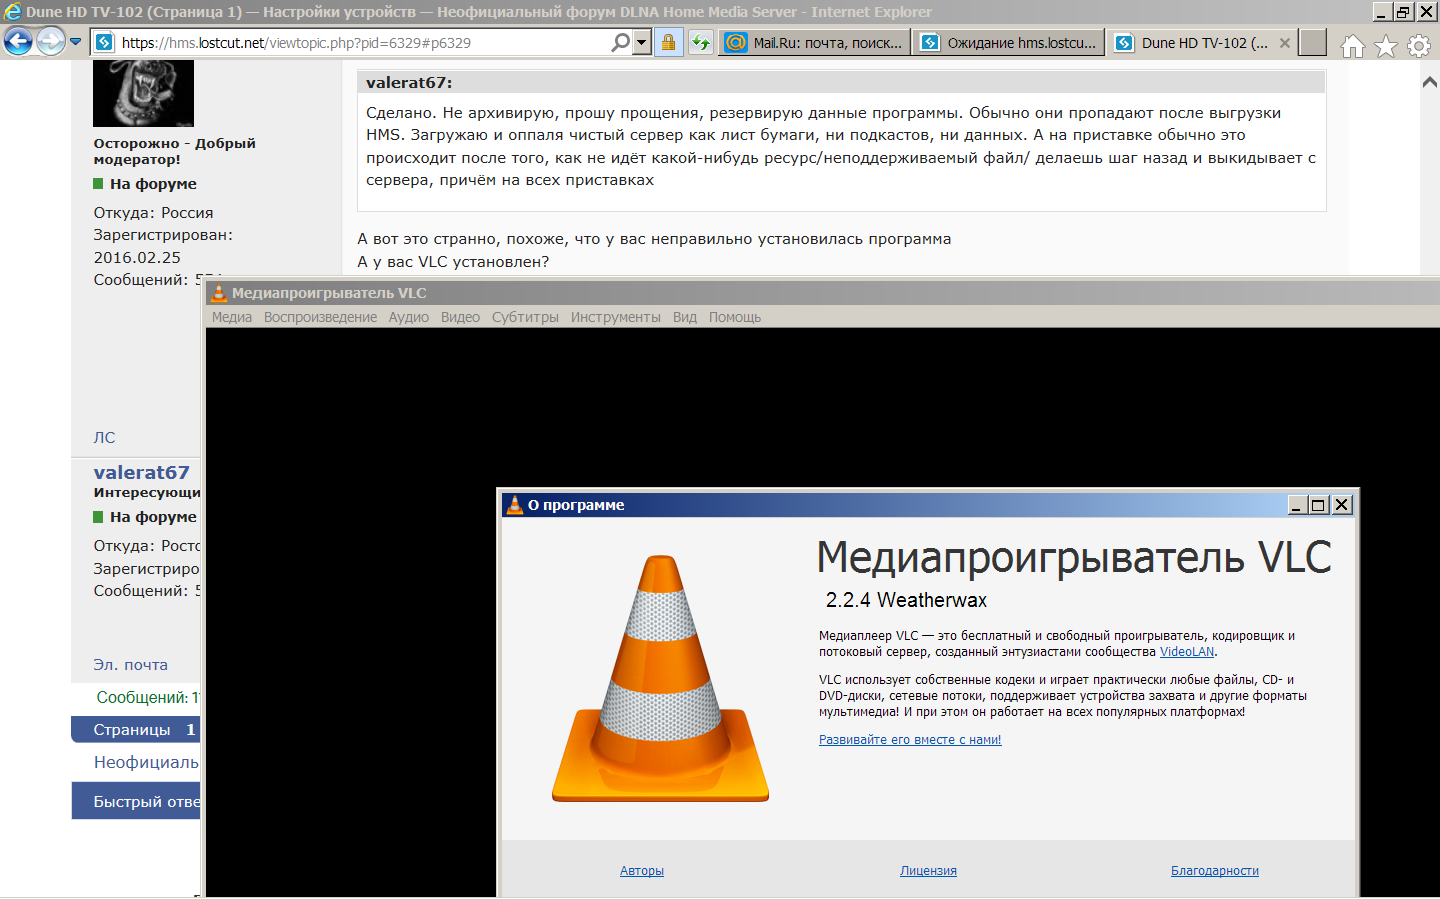Screen dimensions: 1440x900
Task: Open the Лицензия link
Action: click(928, 871)
